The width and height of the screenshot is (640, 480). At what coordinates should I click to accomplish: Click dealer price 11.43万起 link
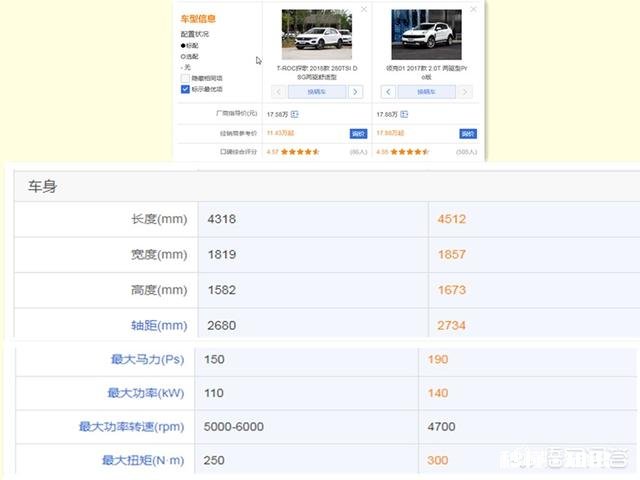pos(280,133)
